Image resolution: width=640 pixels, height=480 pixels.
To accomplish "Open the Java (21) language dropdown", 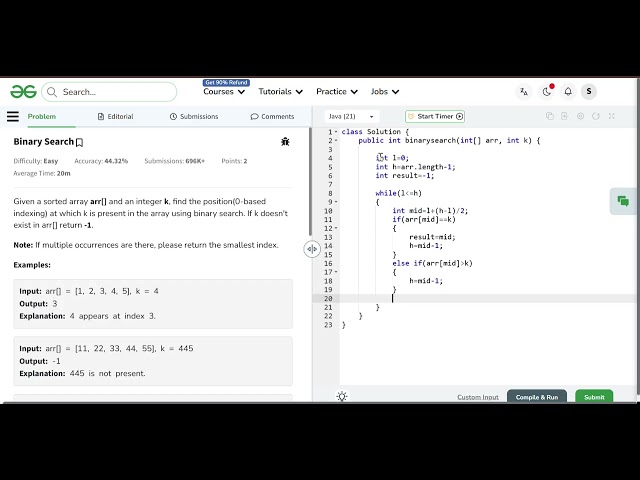I will click(x=351, y=116).
